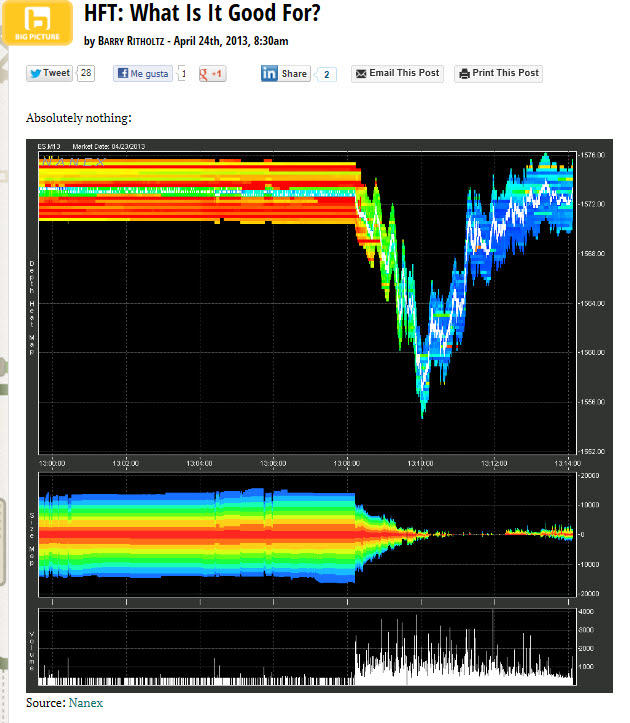The width and height of the screenshot is (630, 723).
Task: Open the tweet count bubble showing 28
Action: (x=86, y=73)
